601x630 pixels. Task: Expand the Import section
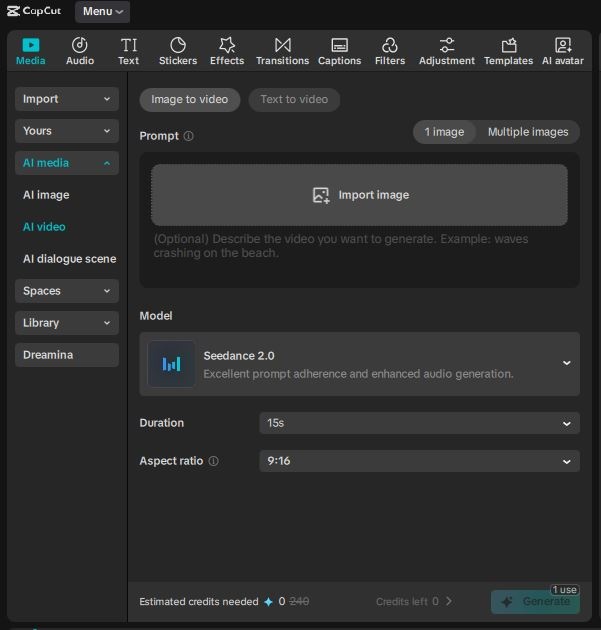click(67, 99)
